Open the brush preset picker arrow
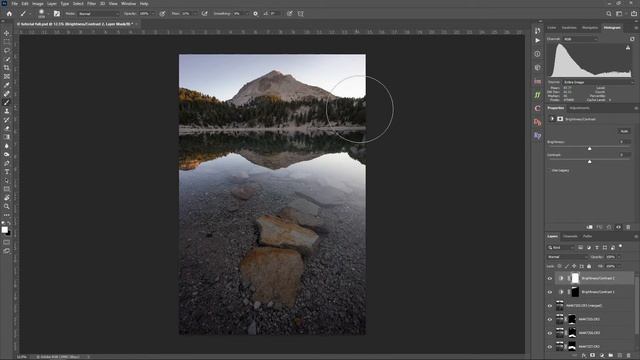640x360 pixels. point(48,13)
